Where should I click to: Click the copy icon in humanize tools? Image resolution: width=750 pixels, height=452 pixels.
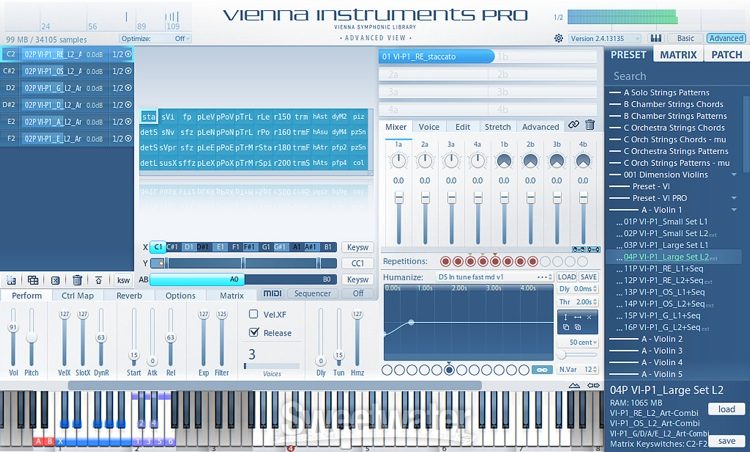point(566,327)
